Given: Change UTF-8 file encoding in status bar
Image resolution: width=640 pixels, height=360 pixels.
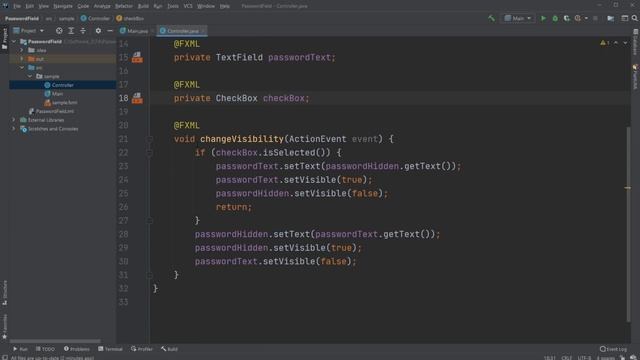Looking at the screenshot, I should (x=584, y=358).
